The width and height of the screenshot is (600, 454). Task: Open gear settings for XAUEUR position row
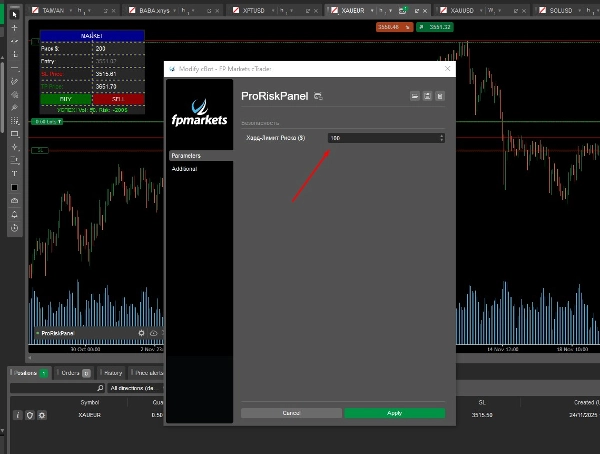pyautogui.click(x=42, y=414)
